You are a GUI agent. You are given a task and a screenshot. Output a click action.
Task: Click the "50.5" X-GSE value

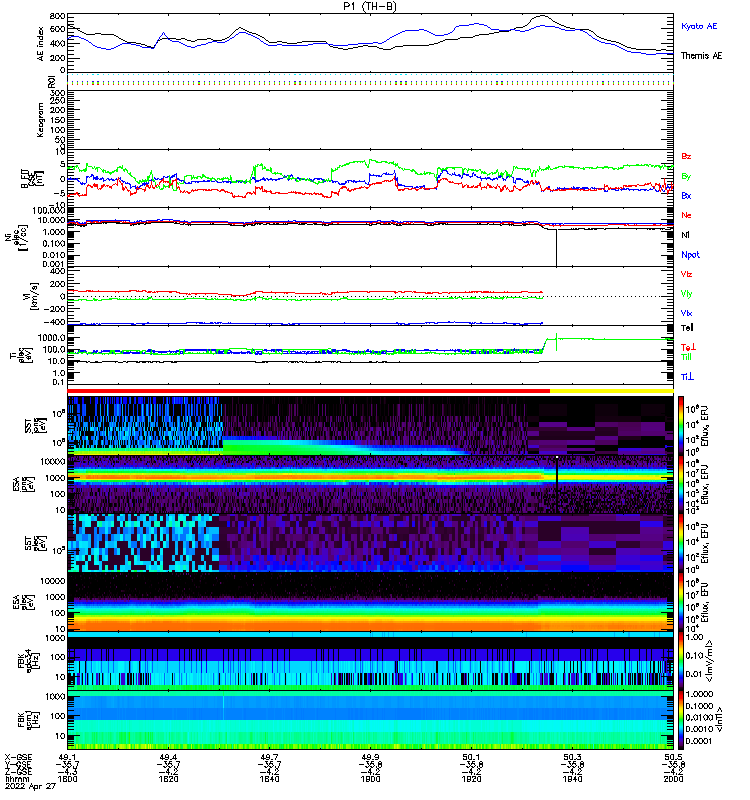click(673, 757)
